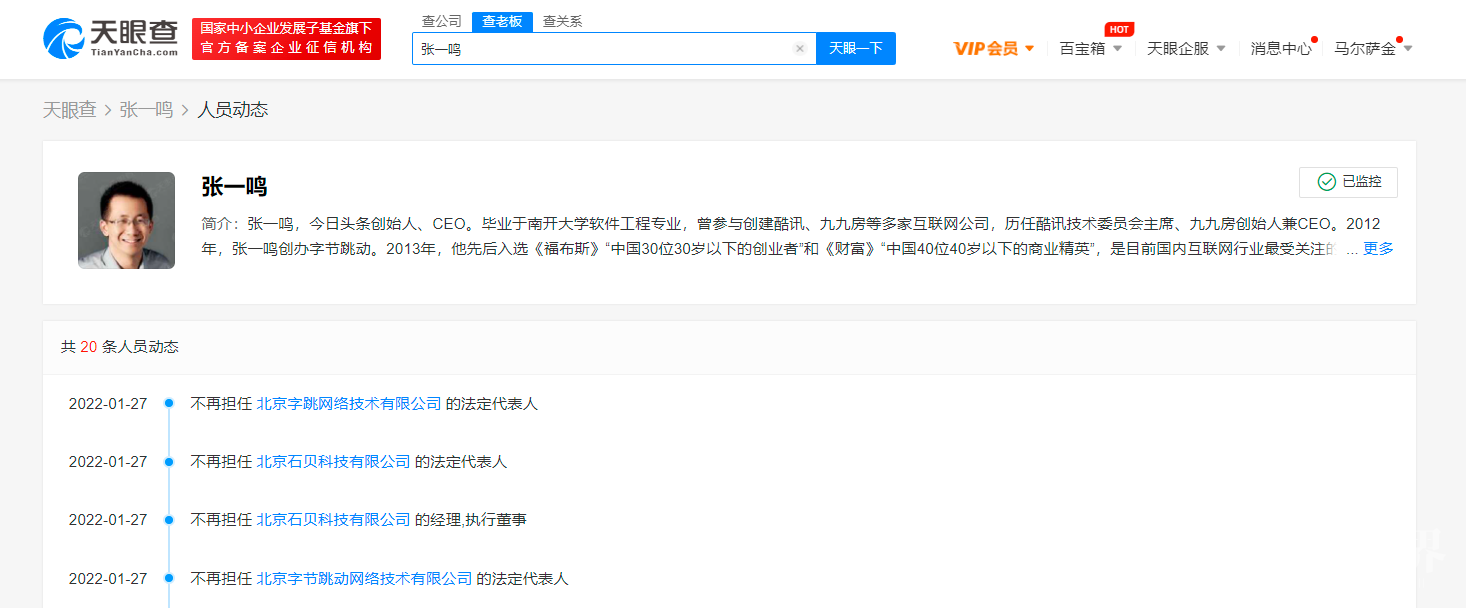This screenshot has width=1466, height=608.
Task: Open 北京字跳网络技术有限公司 company link
Action: tap(349, 403)
